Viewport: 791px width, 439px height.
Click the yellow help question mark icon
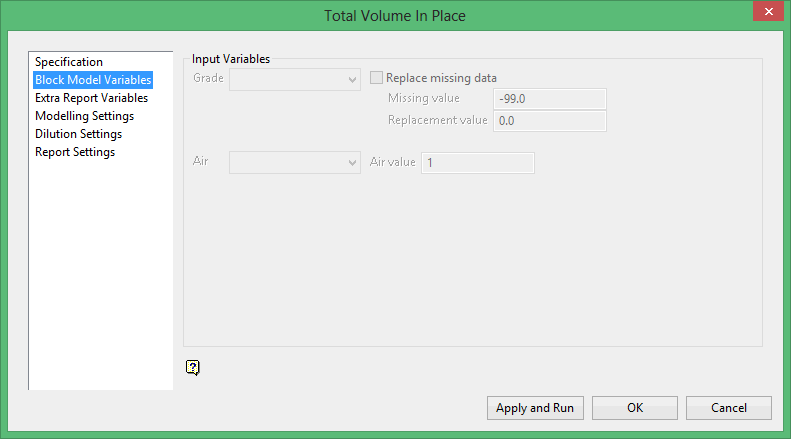click(x=193, y=367)
